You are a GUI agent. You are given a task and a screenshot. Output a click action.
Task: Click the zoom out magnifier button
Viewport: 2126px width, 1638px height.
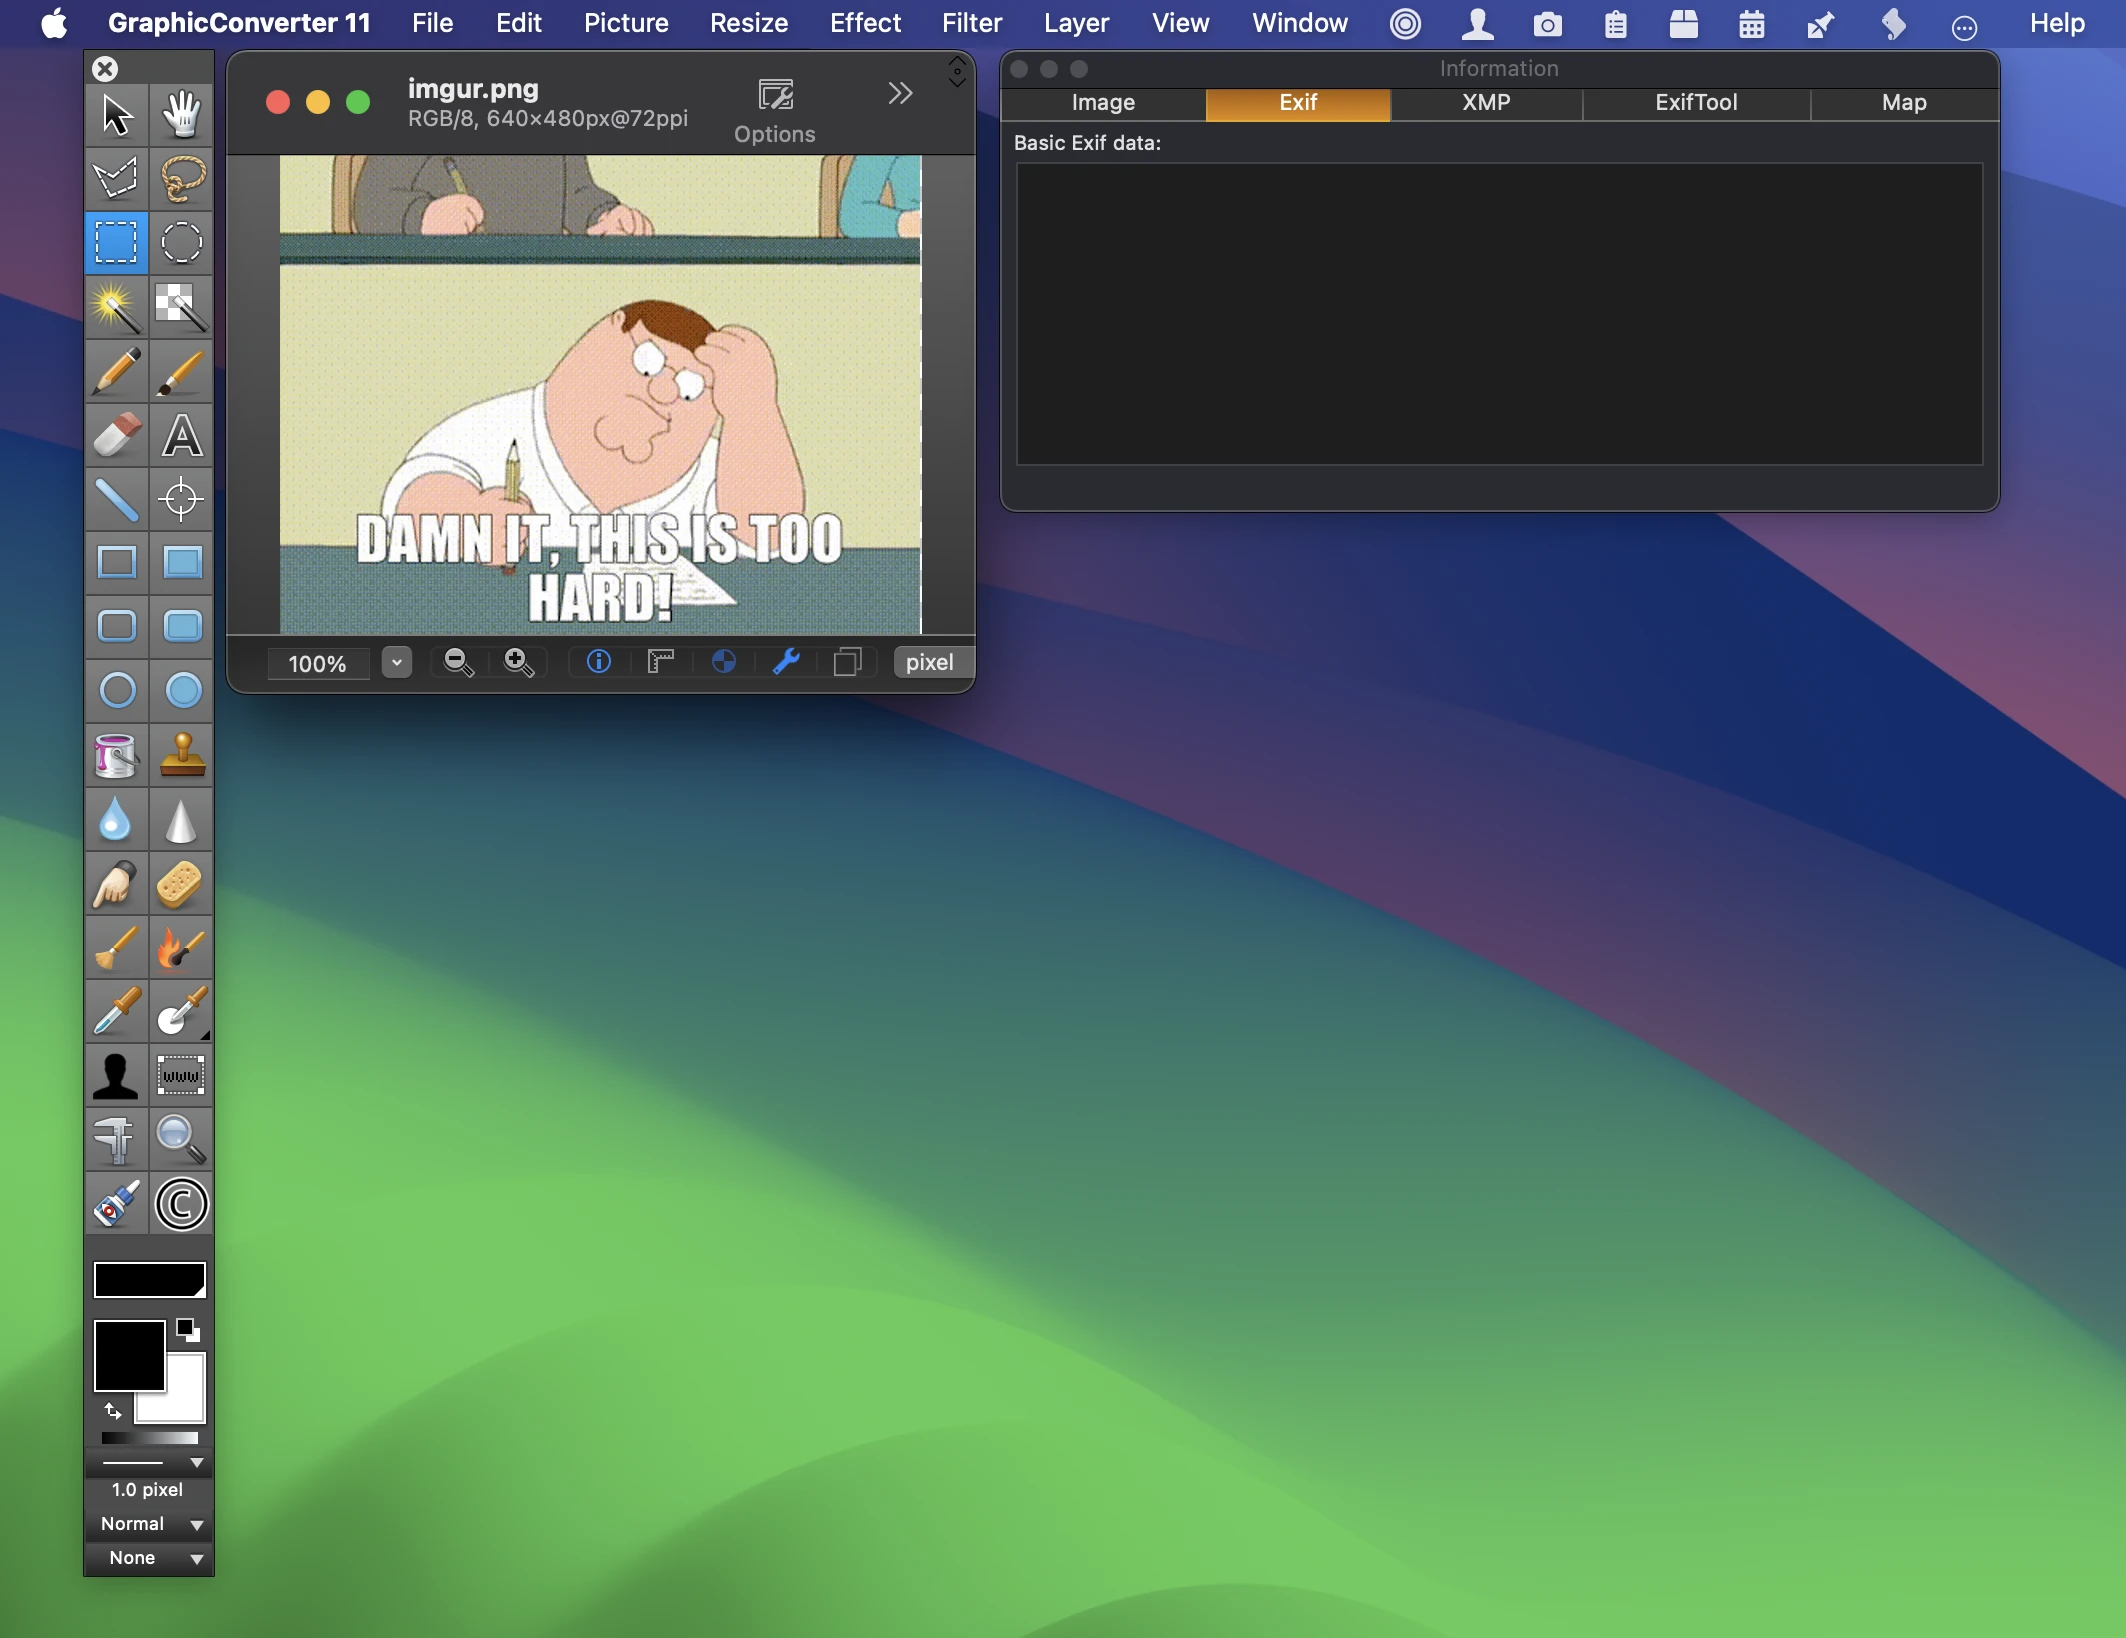click(458, 662)
